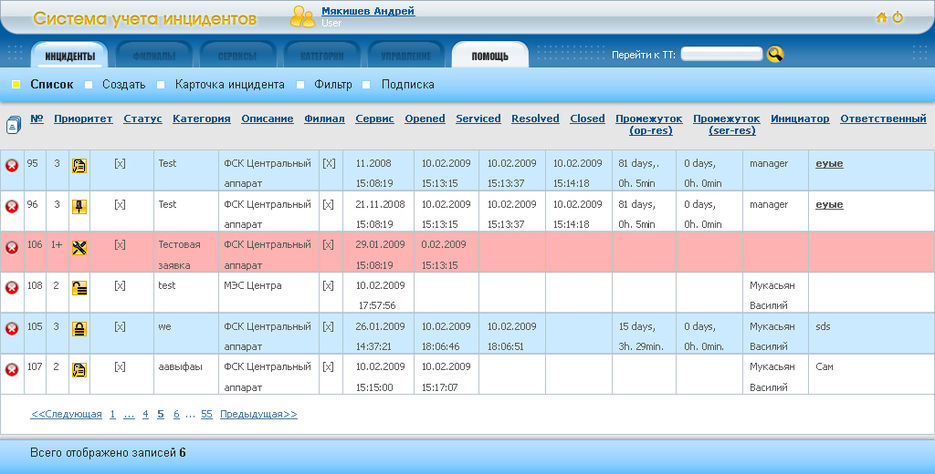Image resolution: width=935 pixels, height=474 pixels.
Task: Delete incident 105 with red cross
Action: [11, 329]
